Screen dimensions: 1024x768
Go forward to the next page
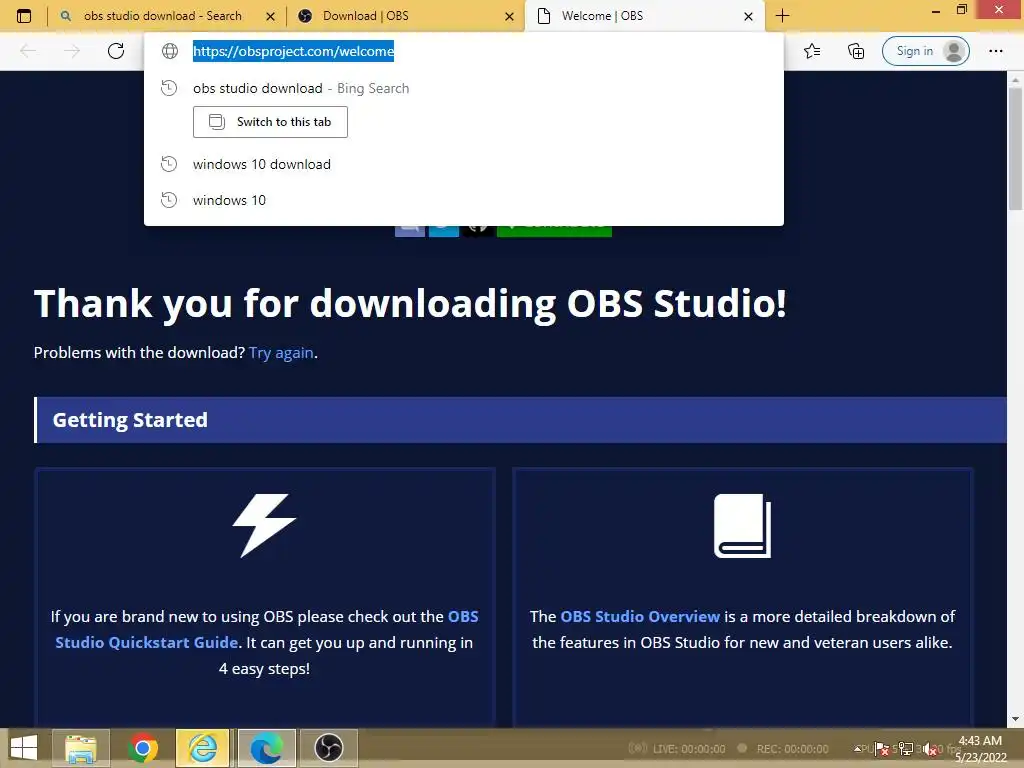coord(72,51)
